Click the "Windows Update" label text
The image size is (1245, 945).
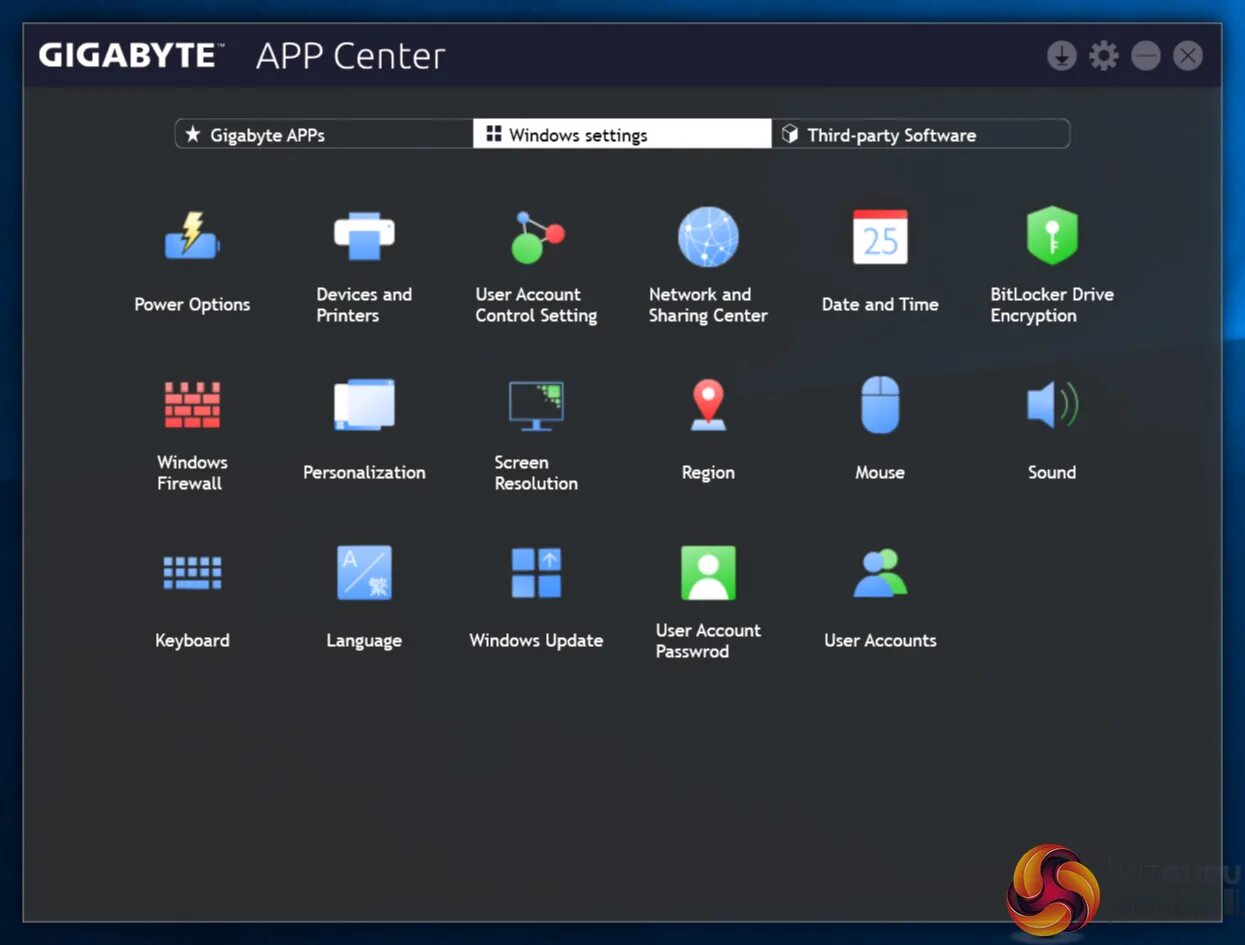[x=536, y=641]
